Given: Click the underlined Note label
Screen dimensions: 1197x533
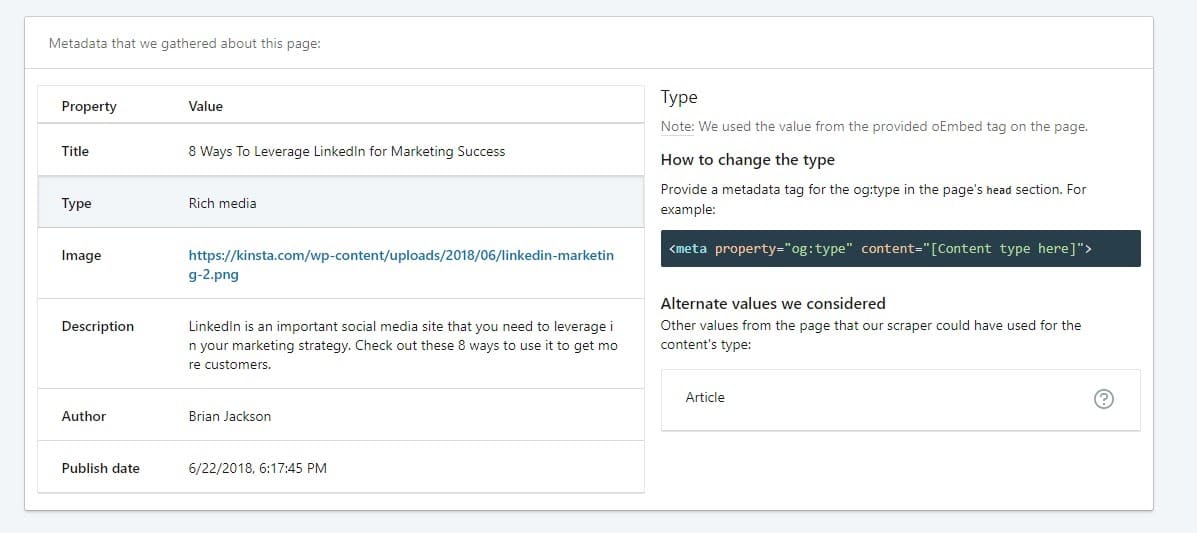Looking at the screenshot, I should click(x=677, y=127).
